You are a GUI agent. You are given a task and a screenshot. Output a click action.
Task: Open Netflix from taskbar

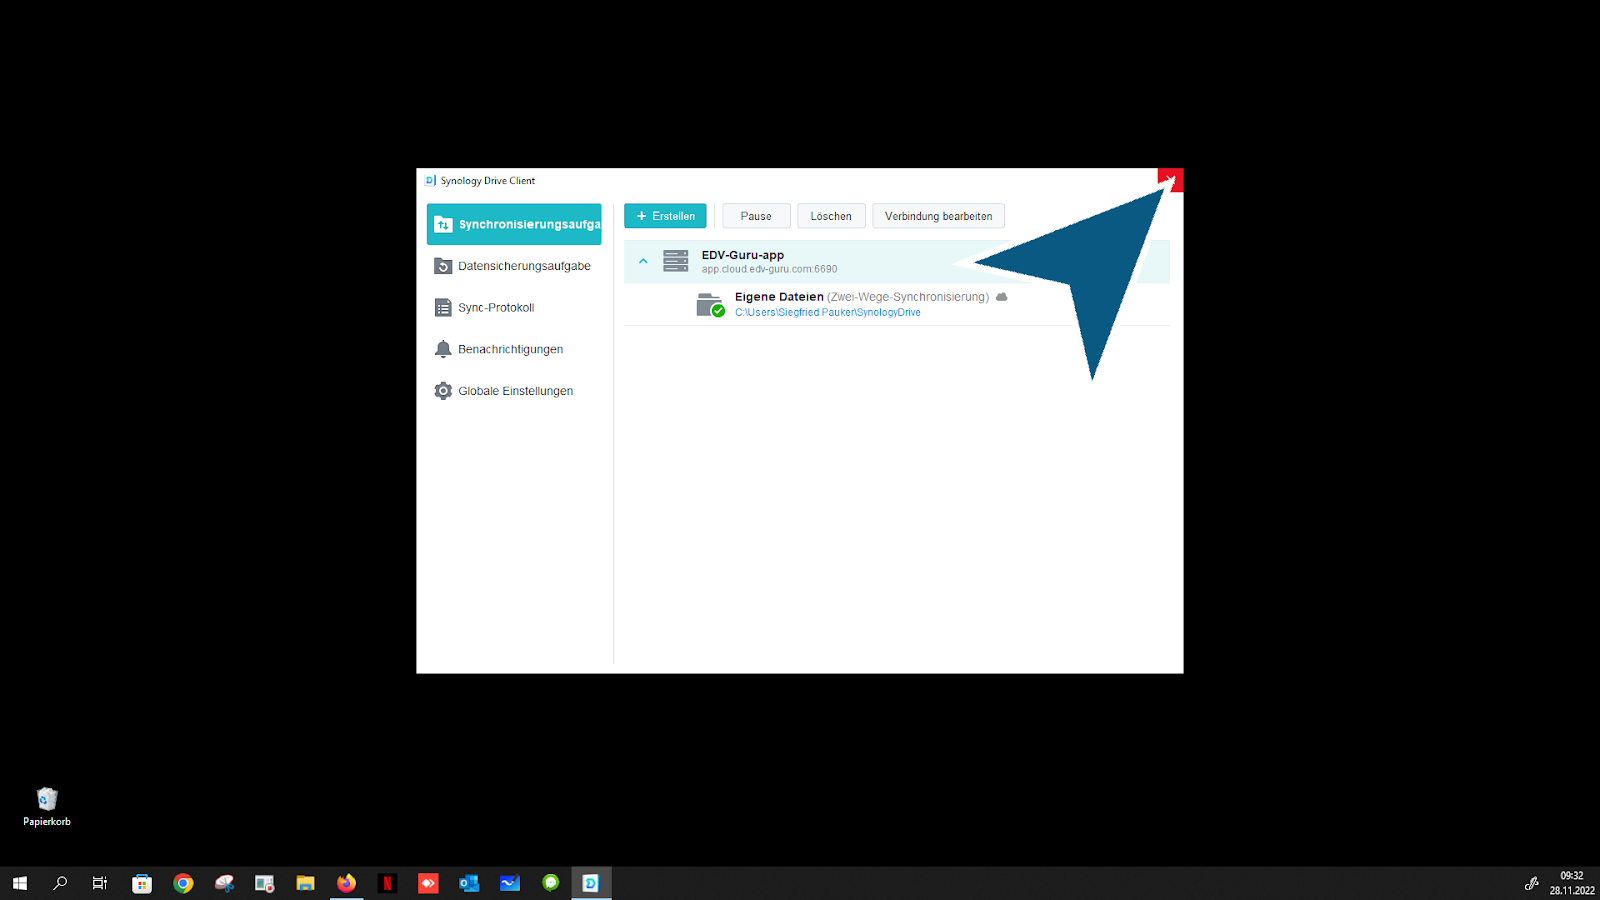387,883
